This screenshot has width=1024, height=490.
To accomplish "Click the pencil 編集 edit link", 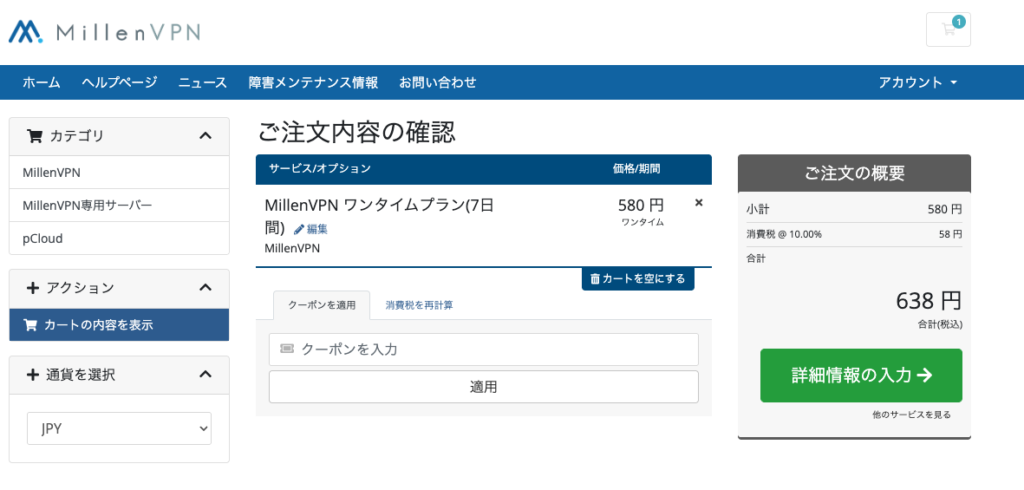I will pyautogui.click(x=311, y=229).
